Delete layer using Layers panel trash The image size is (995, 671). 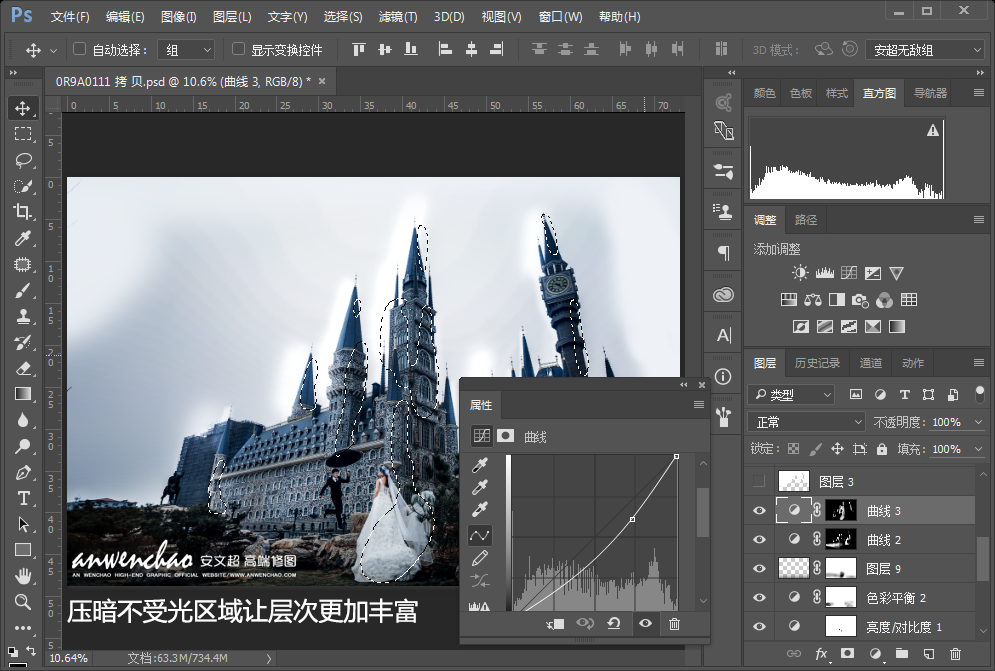[955, 653]
